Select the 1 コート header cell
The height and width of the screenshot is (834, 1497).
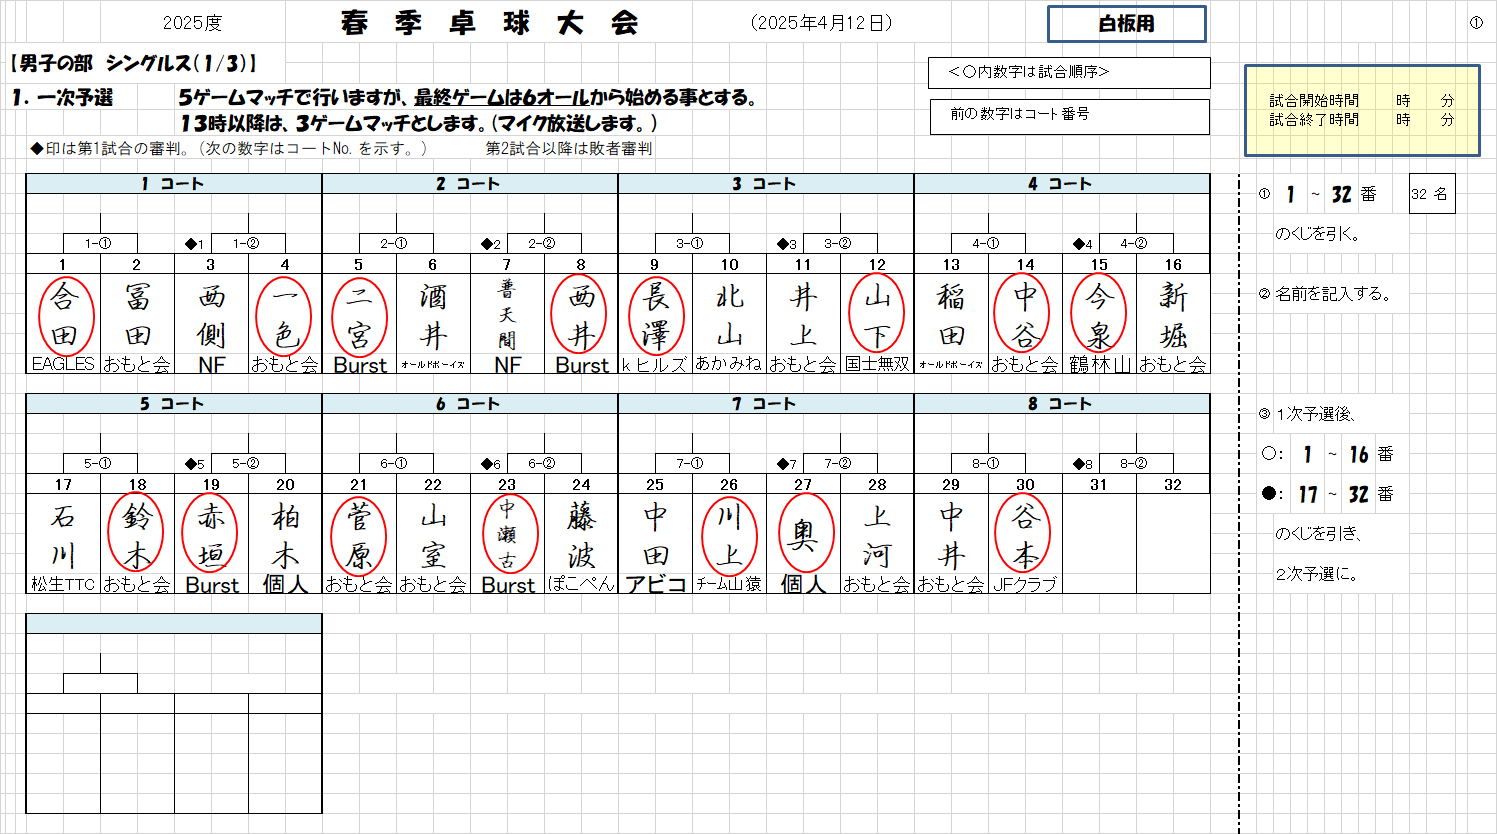click(174, 184)
